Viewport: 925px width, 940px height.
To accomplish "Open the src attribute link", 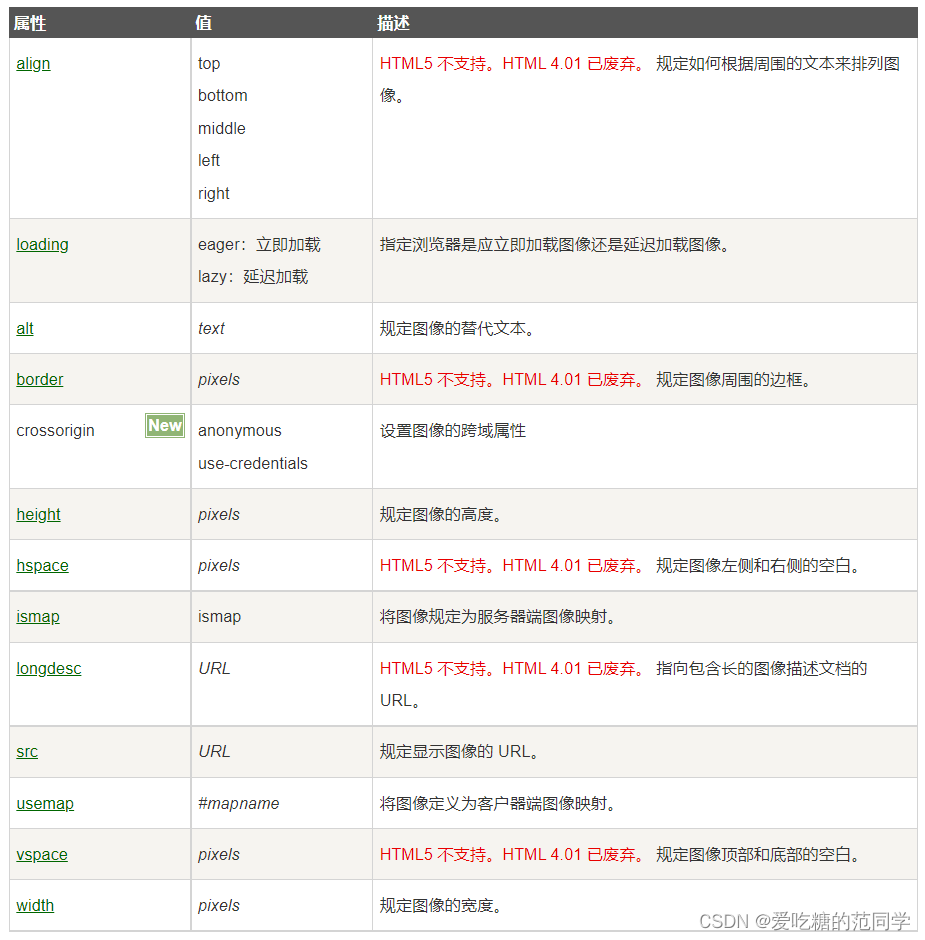I will (27, 751).
